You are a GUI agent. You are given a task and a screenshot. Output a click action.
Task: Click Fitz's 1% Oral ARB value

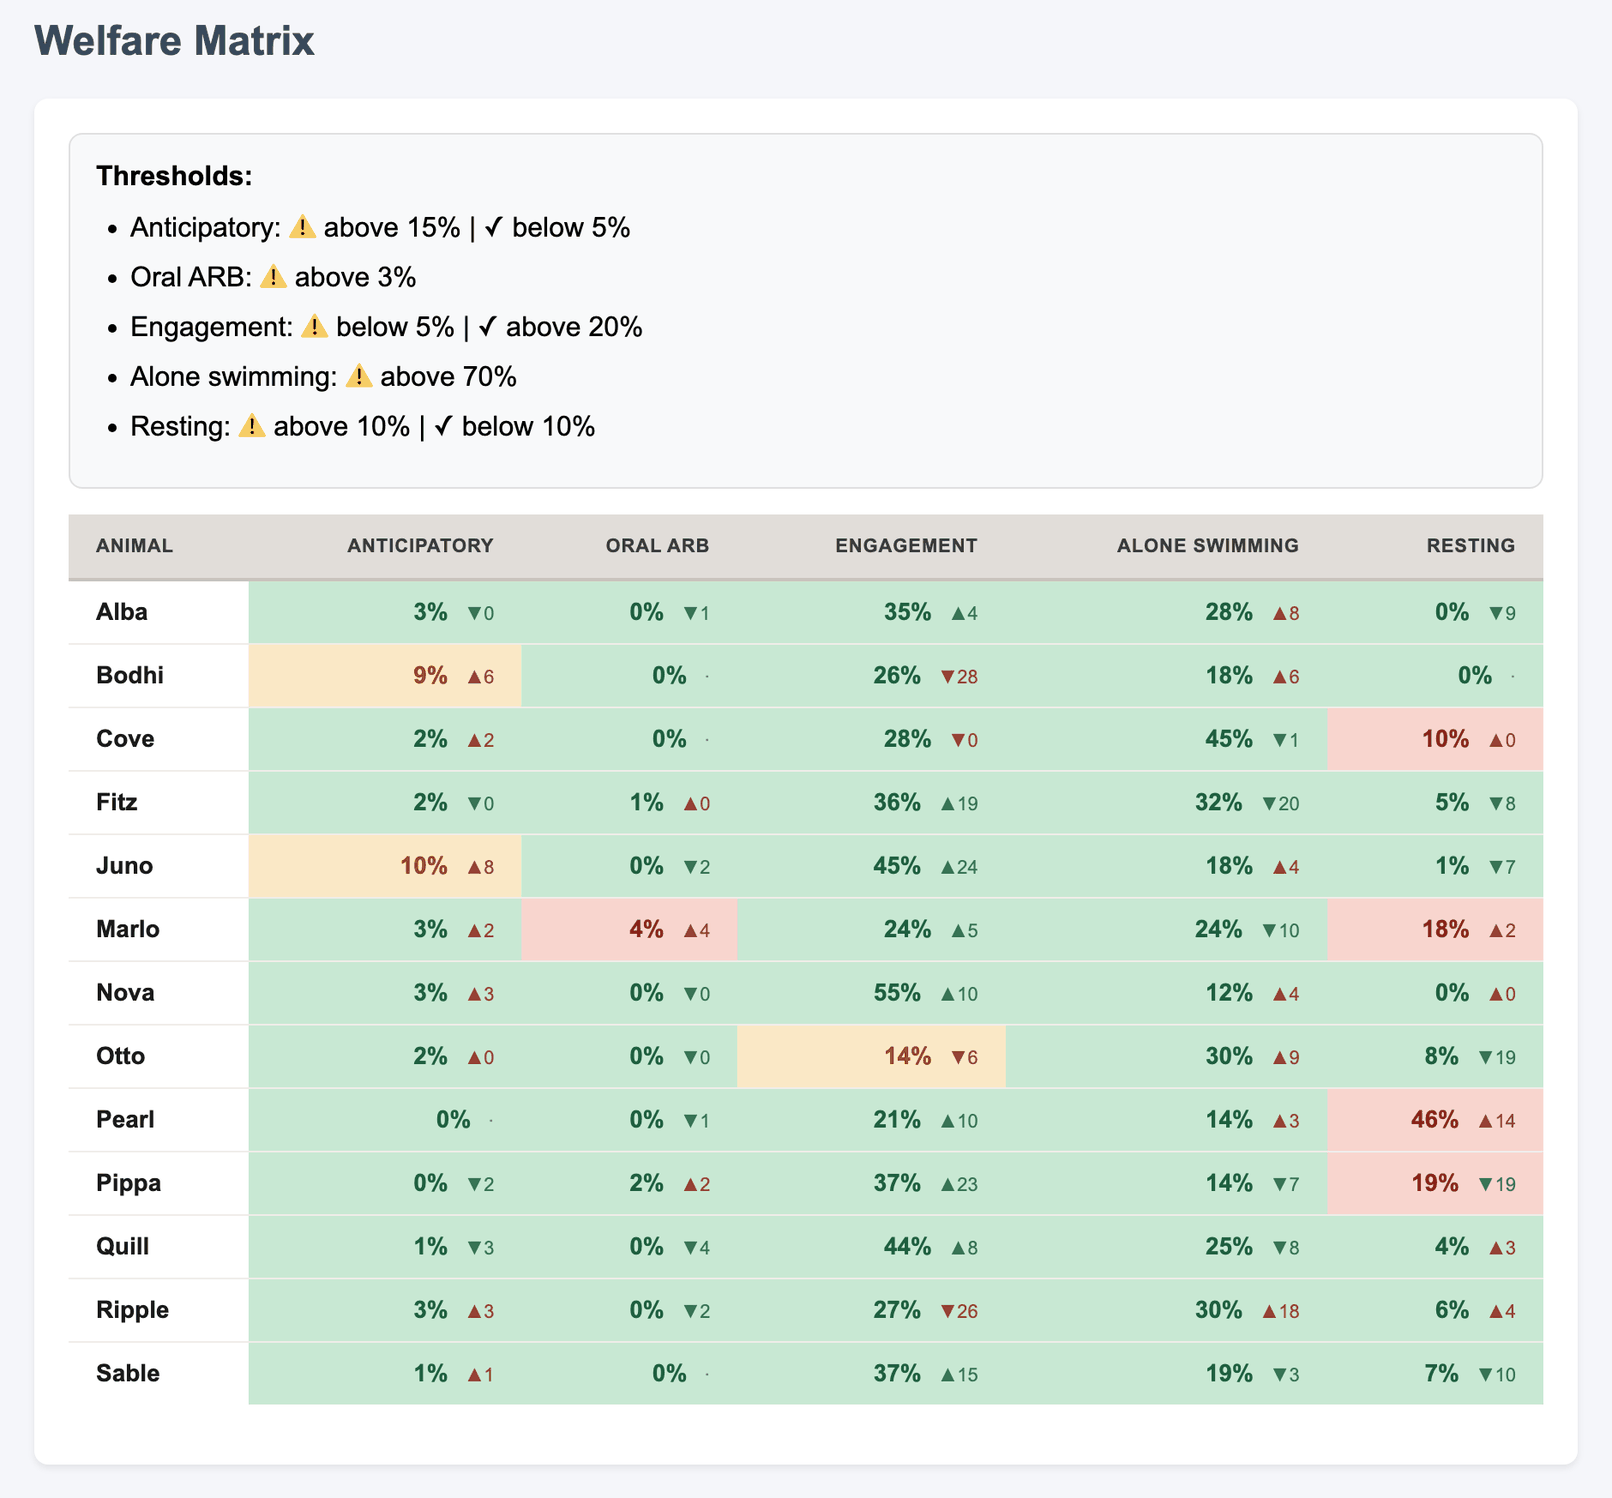pyautogui.click(x=647, y=802)
